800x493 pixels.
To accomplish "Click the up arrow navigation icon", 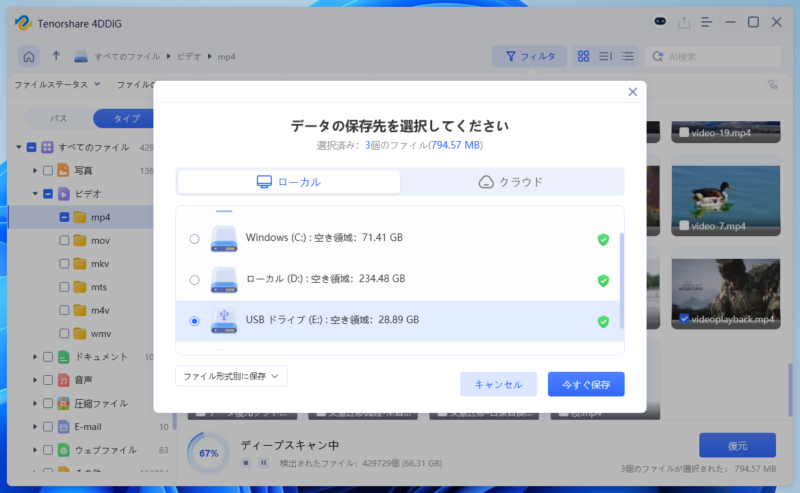I will [x=57, y=56].
